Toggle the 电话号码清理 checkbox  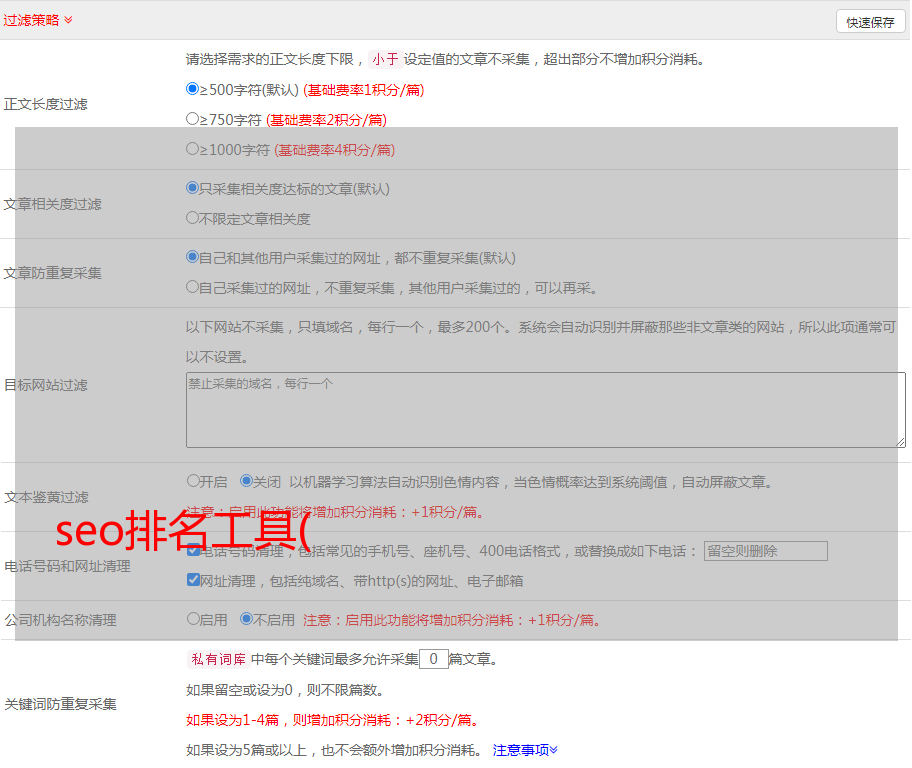(x=194, y=550)
